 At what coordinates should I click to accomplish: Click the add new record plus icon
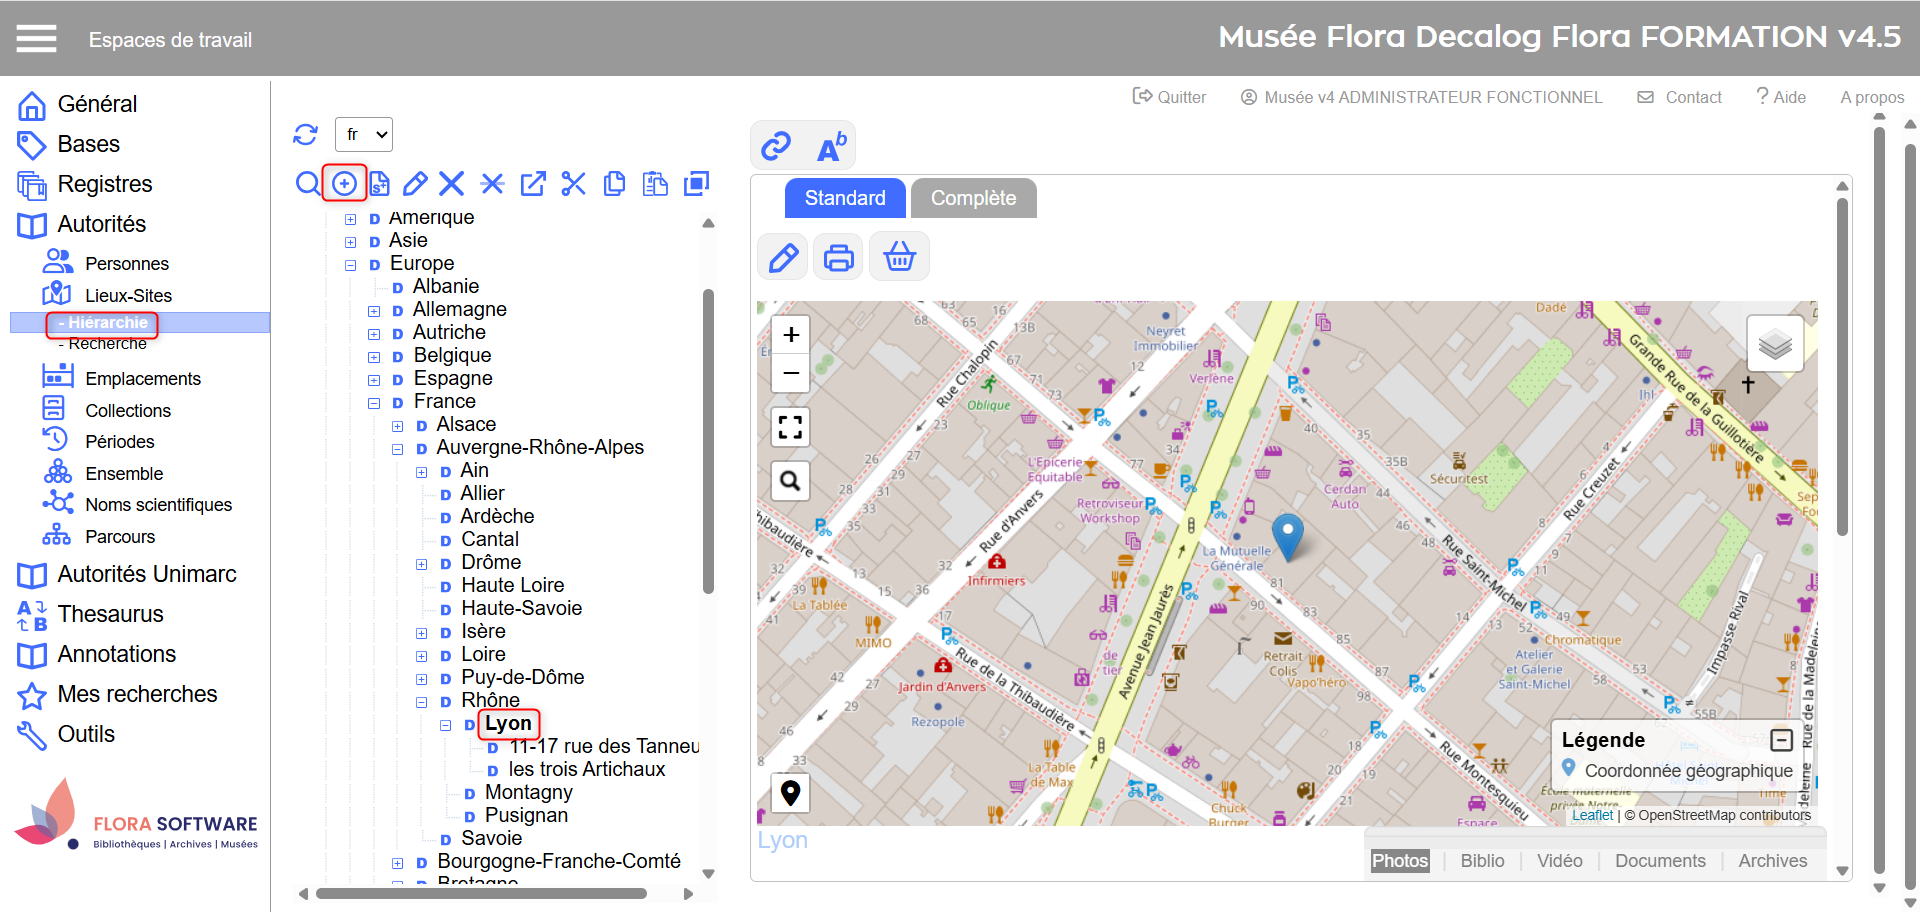[344, 183]
